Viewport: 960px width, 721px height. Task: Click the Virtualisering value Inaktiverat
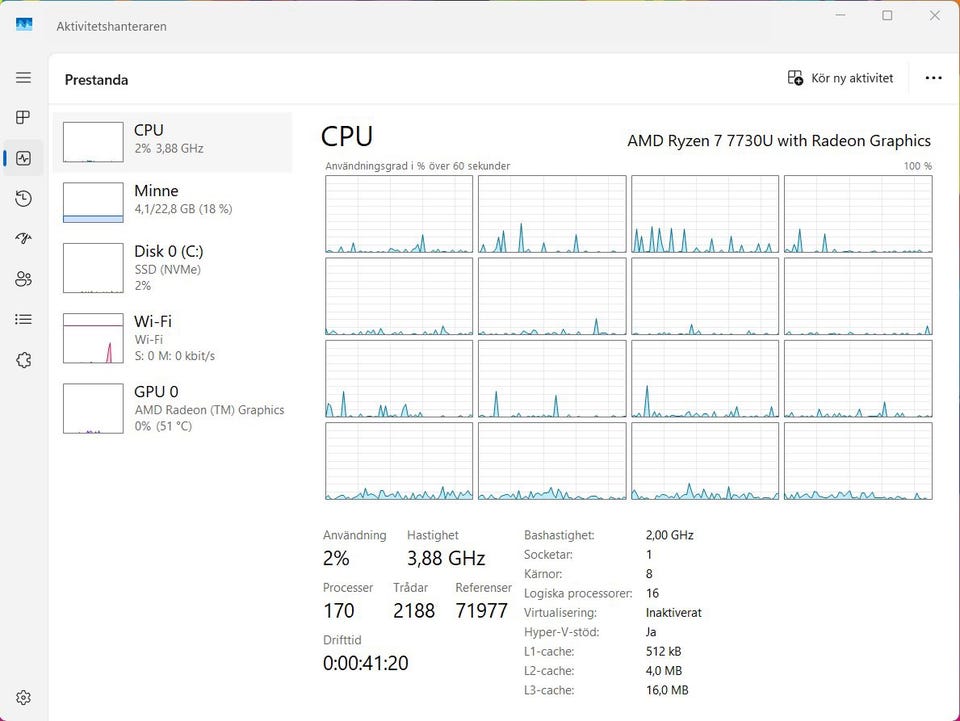[673, 613]
